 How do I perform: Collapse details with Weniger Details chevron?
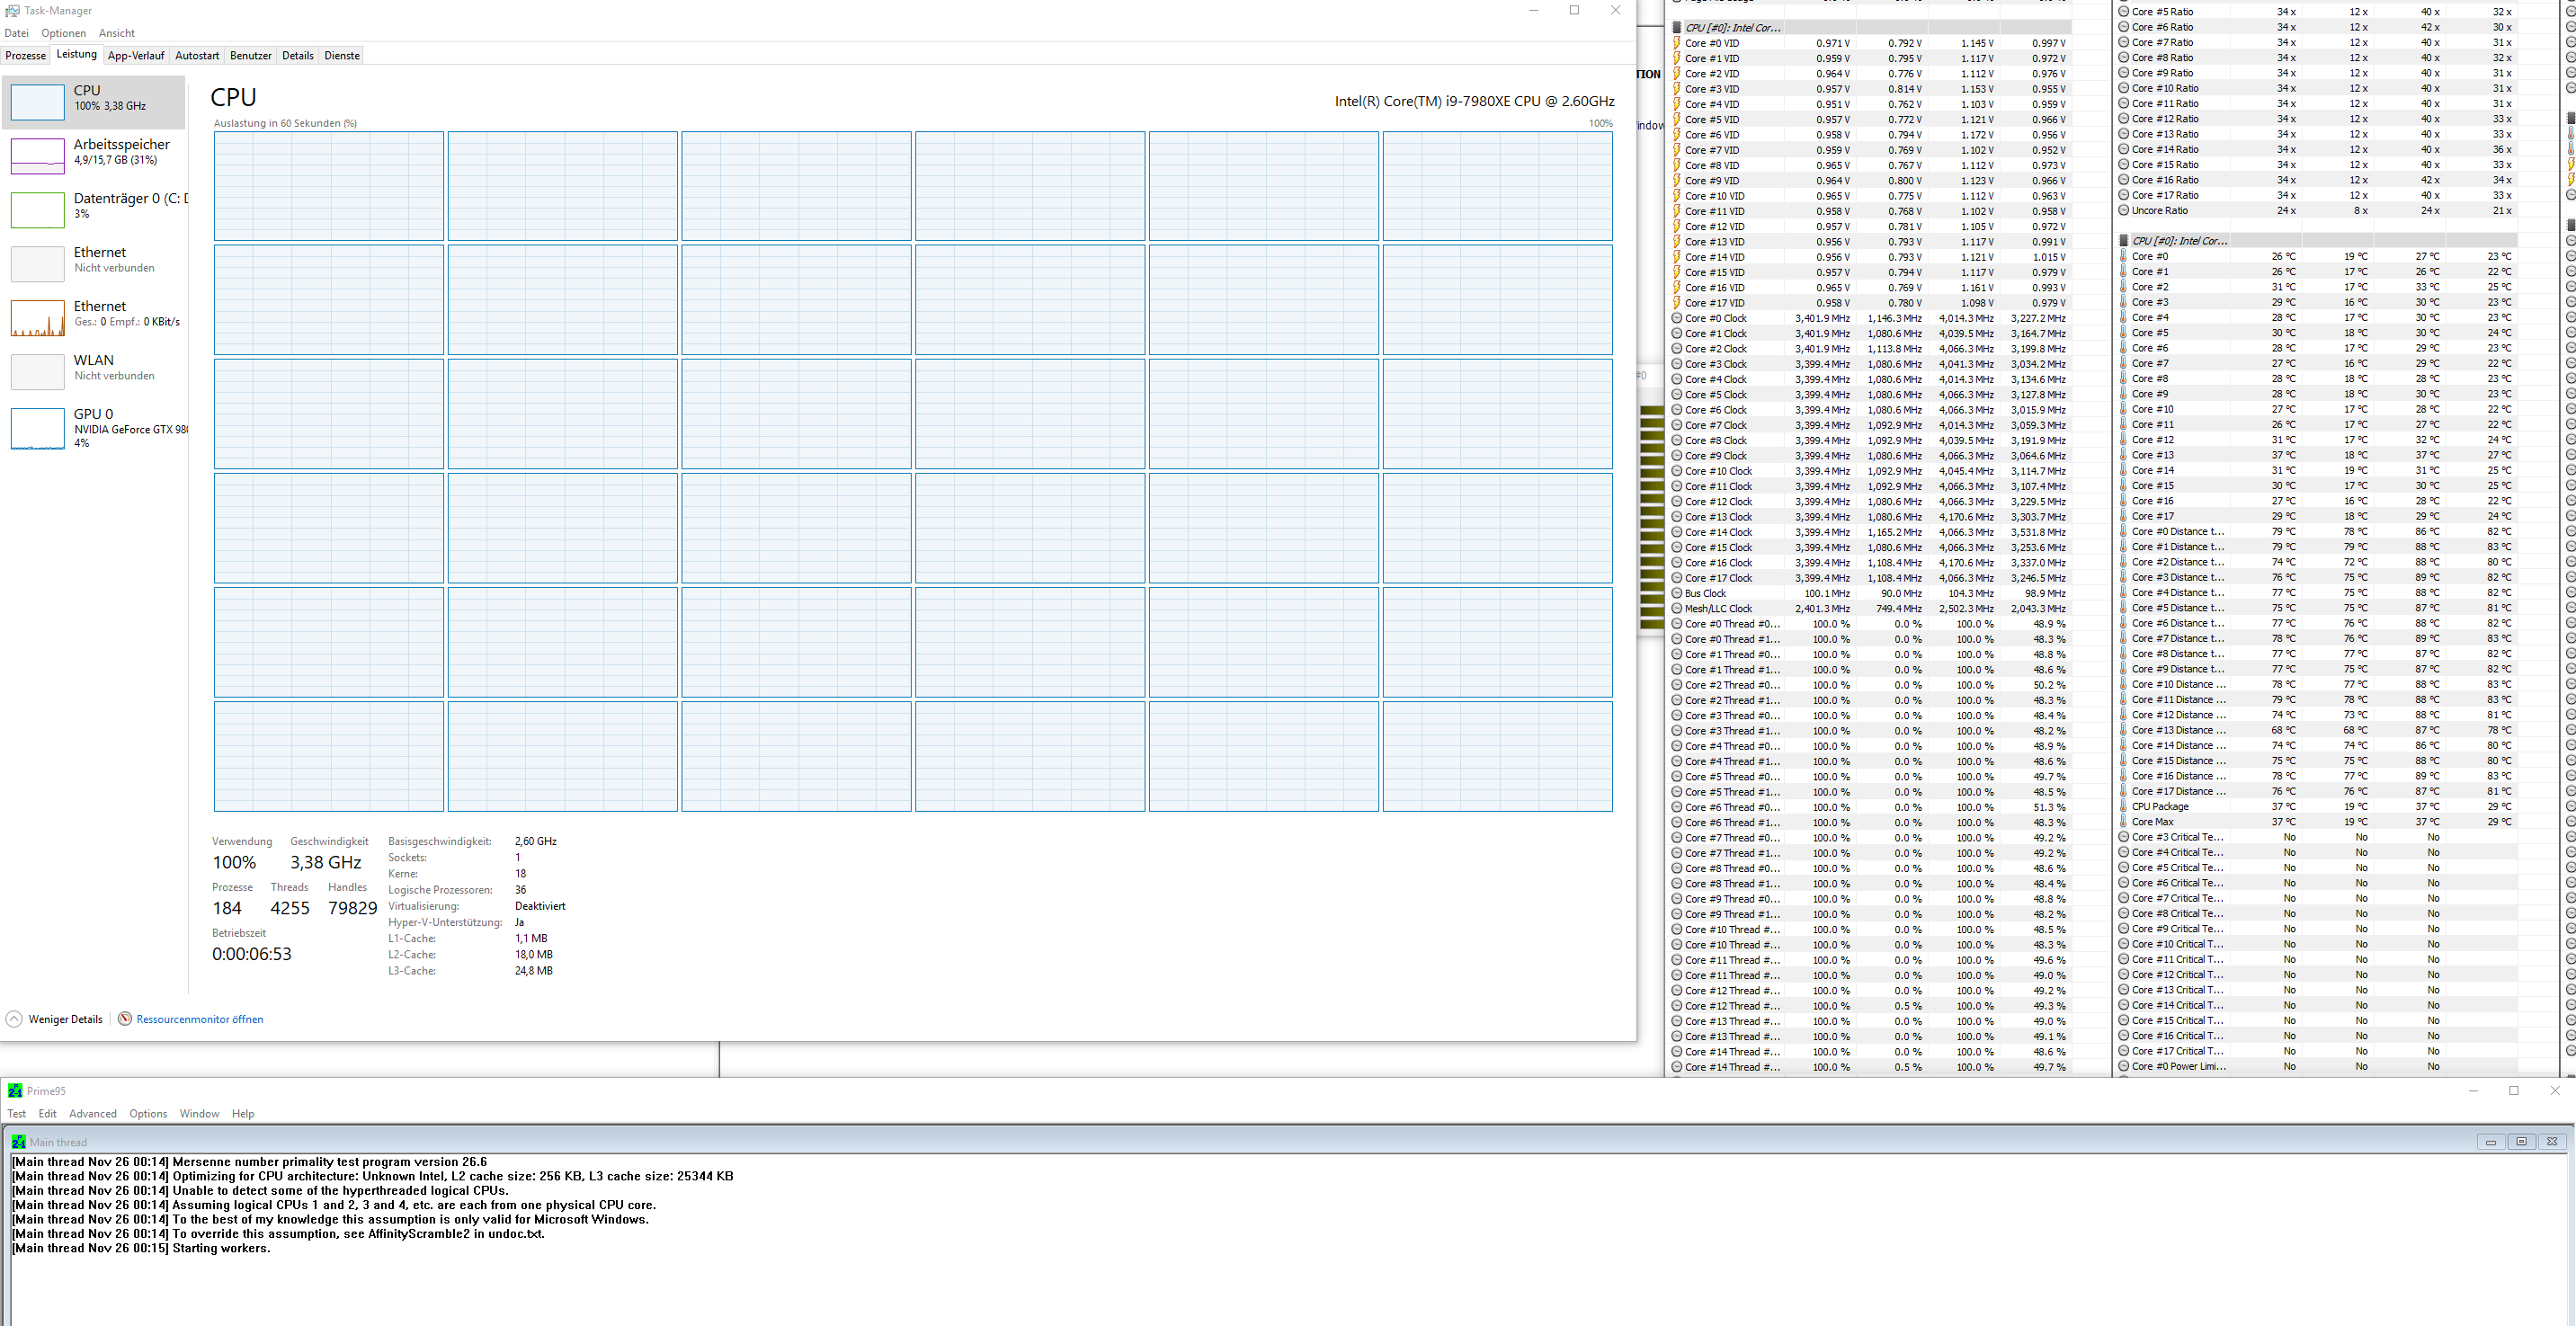[14, 1019]
